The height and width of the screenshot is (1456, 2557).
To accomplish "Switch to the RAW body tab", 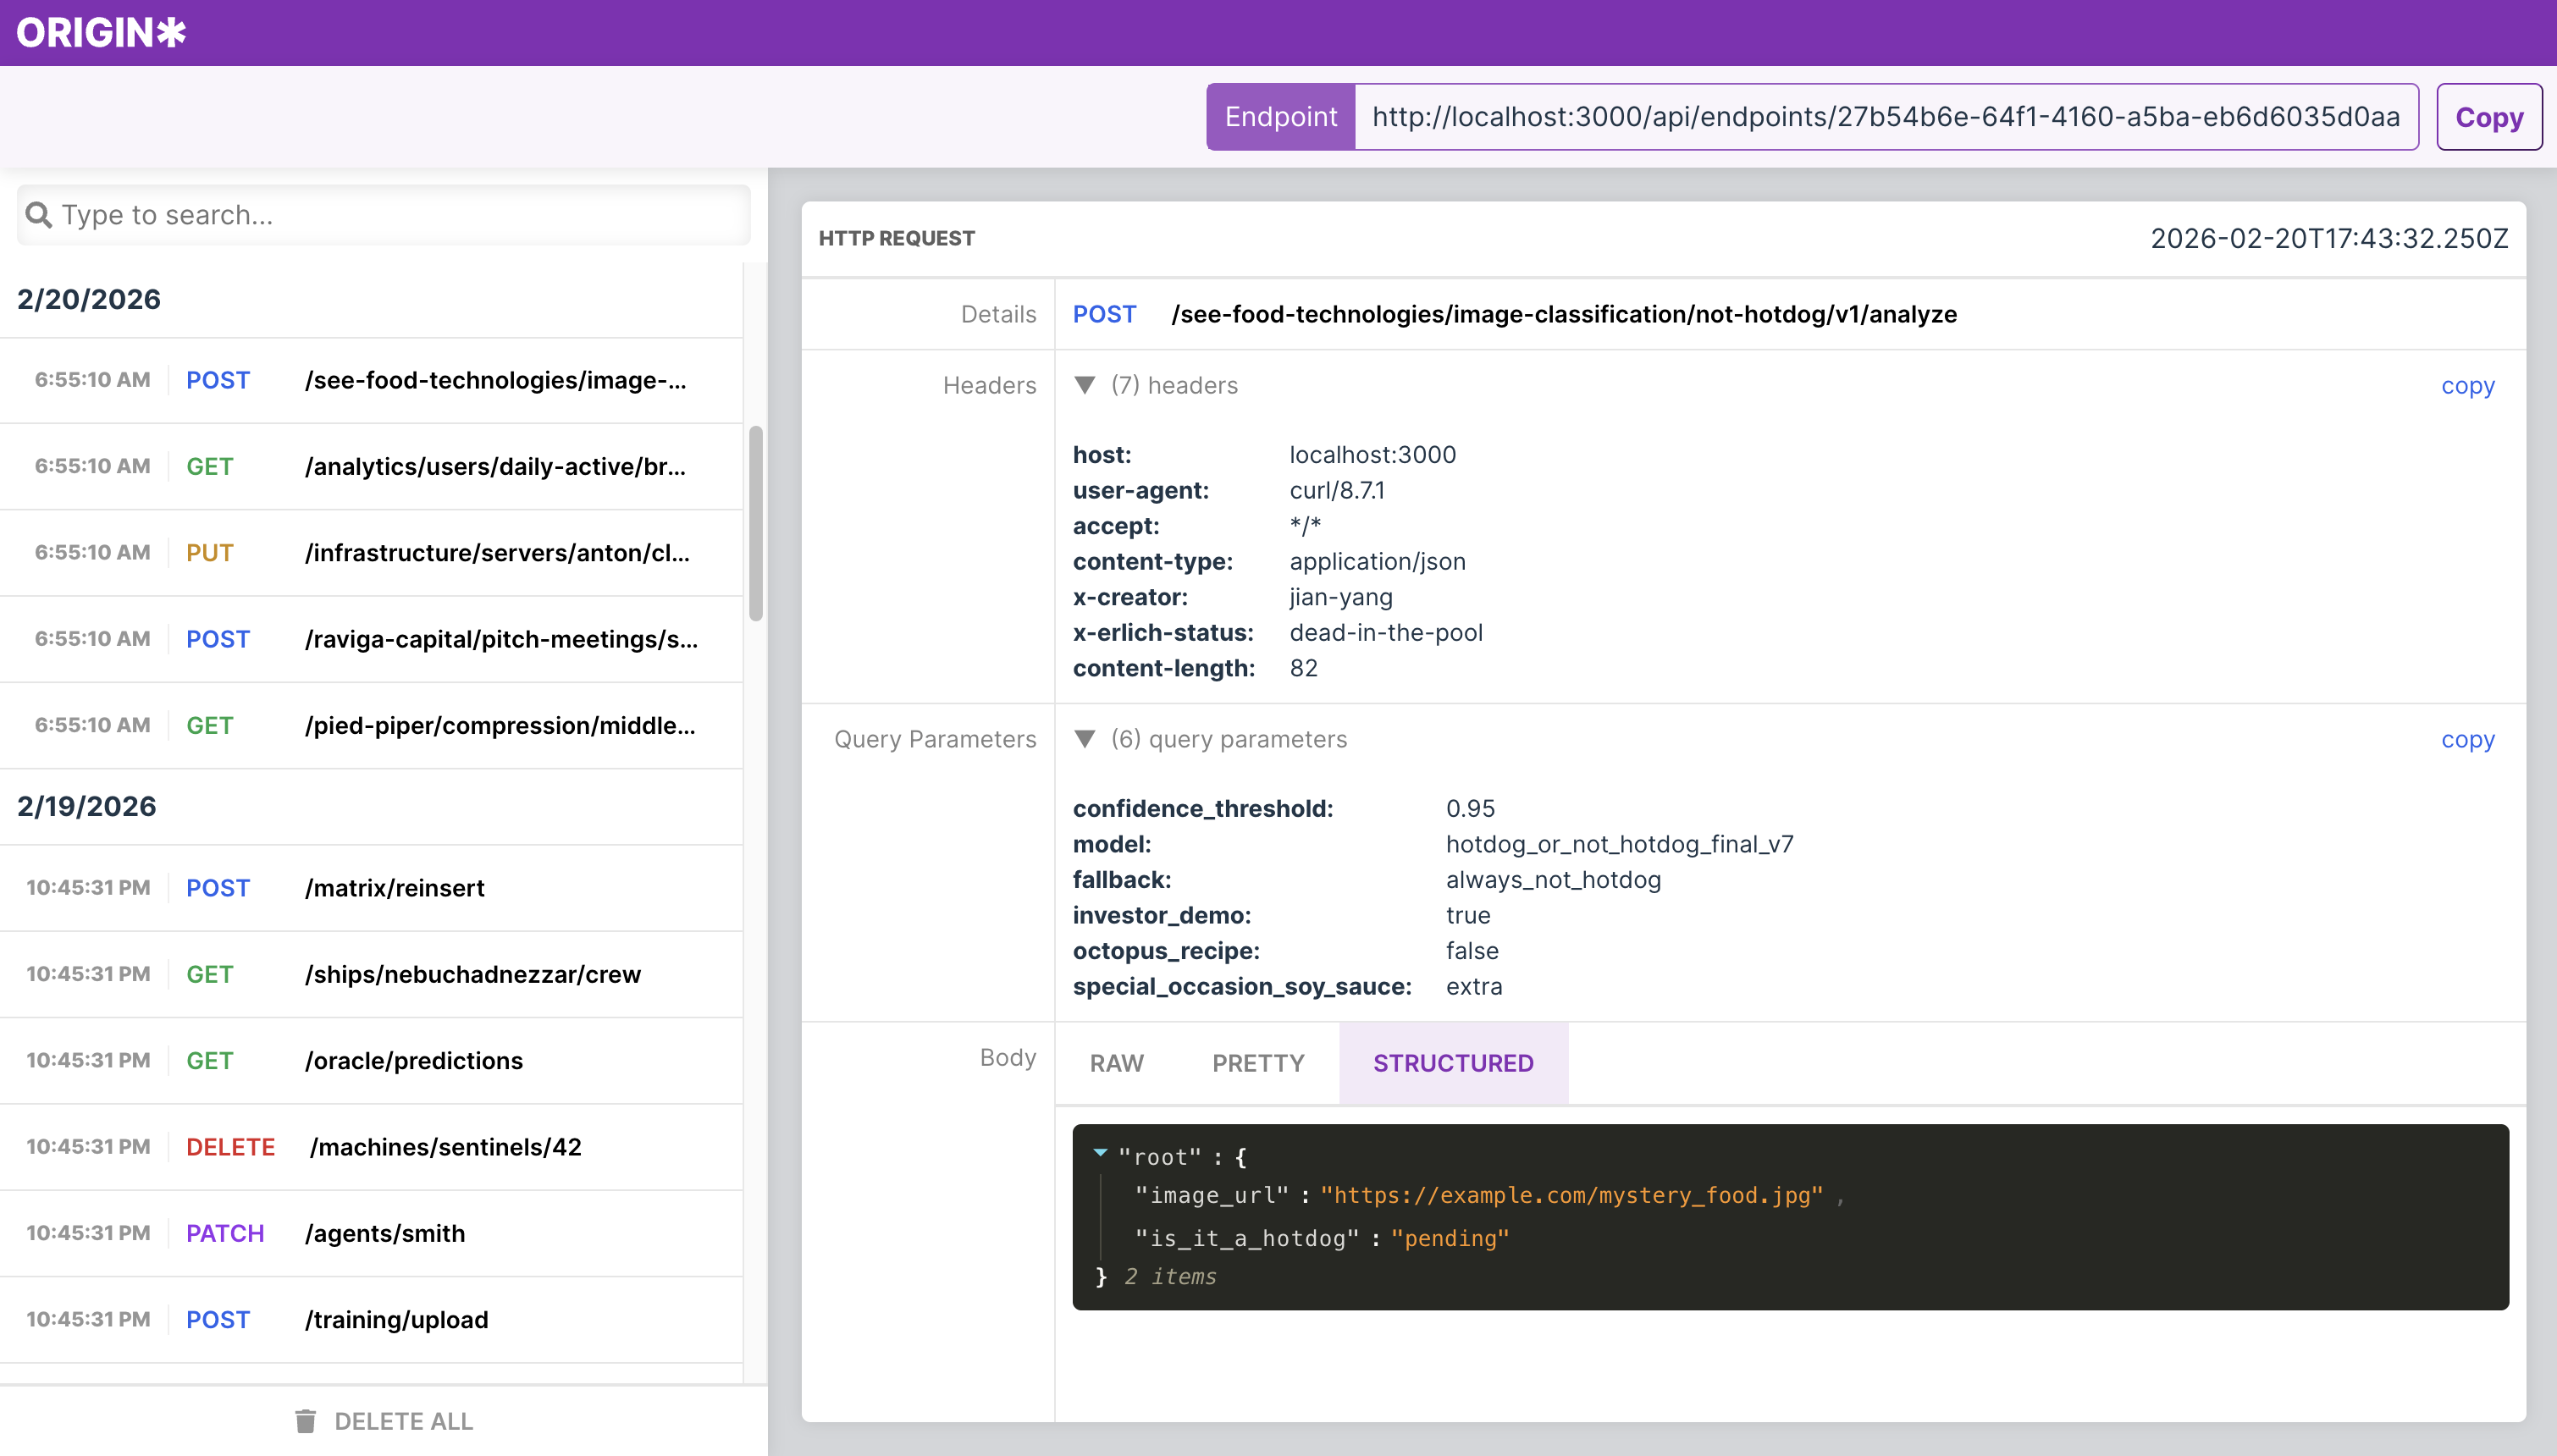I will pyautogui.click(x=1116, y=1063).
